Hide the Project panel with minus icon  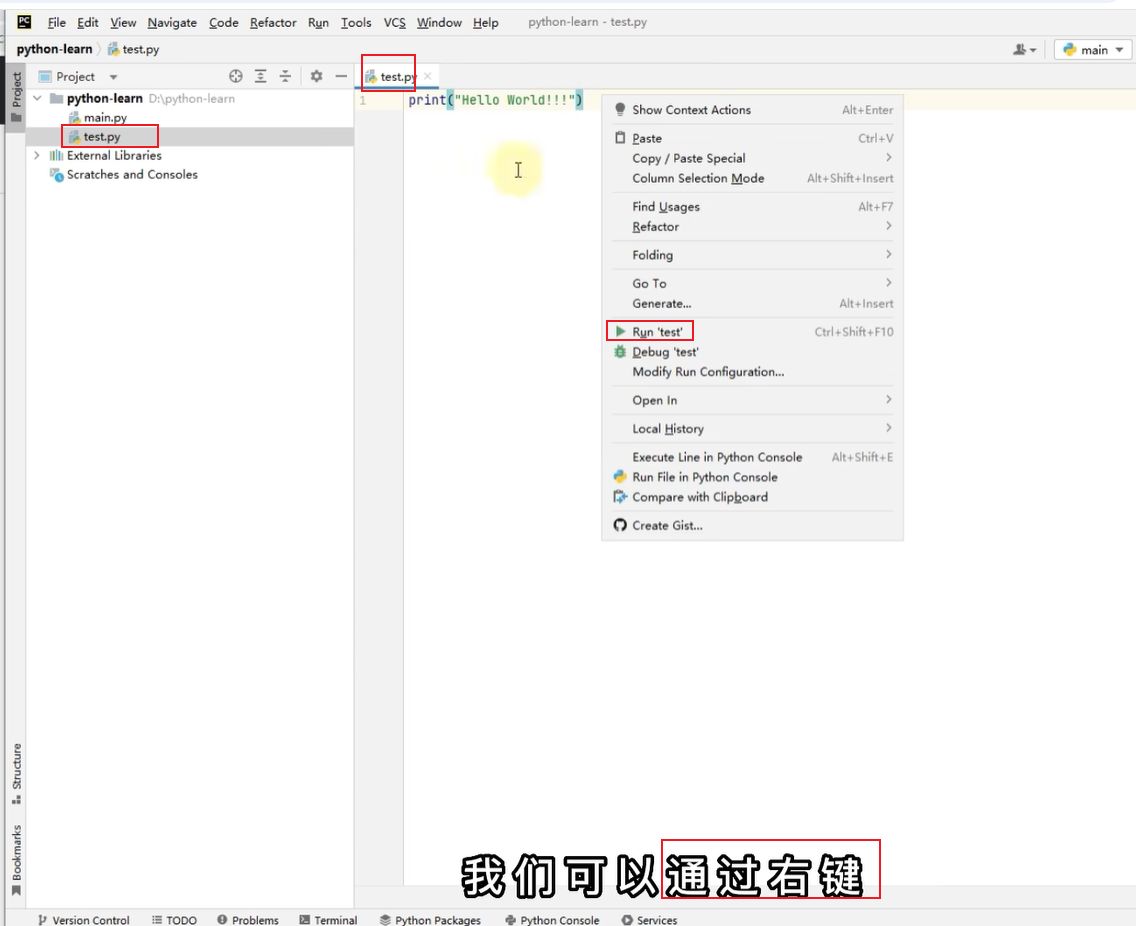coord(340,76)
